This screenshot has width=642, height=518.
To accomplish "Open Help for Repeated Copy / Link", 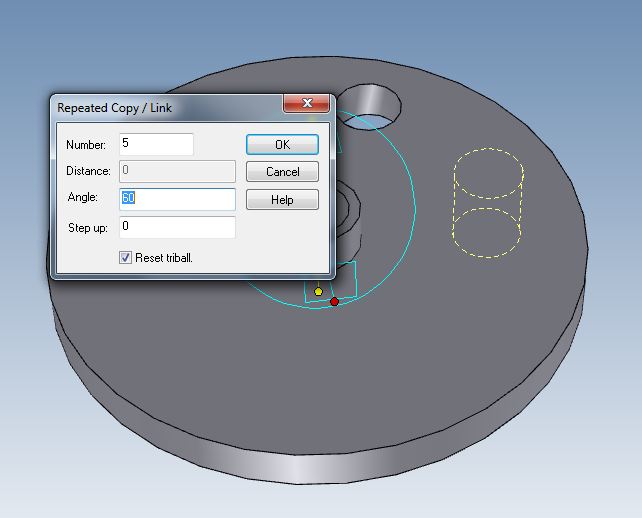I will pyautogui.click(x=282, y=200).
